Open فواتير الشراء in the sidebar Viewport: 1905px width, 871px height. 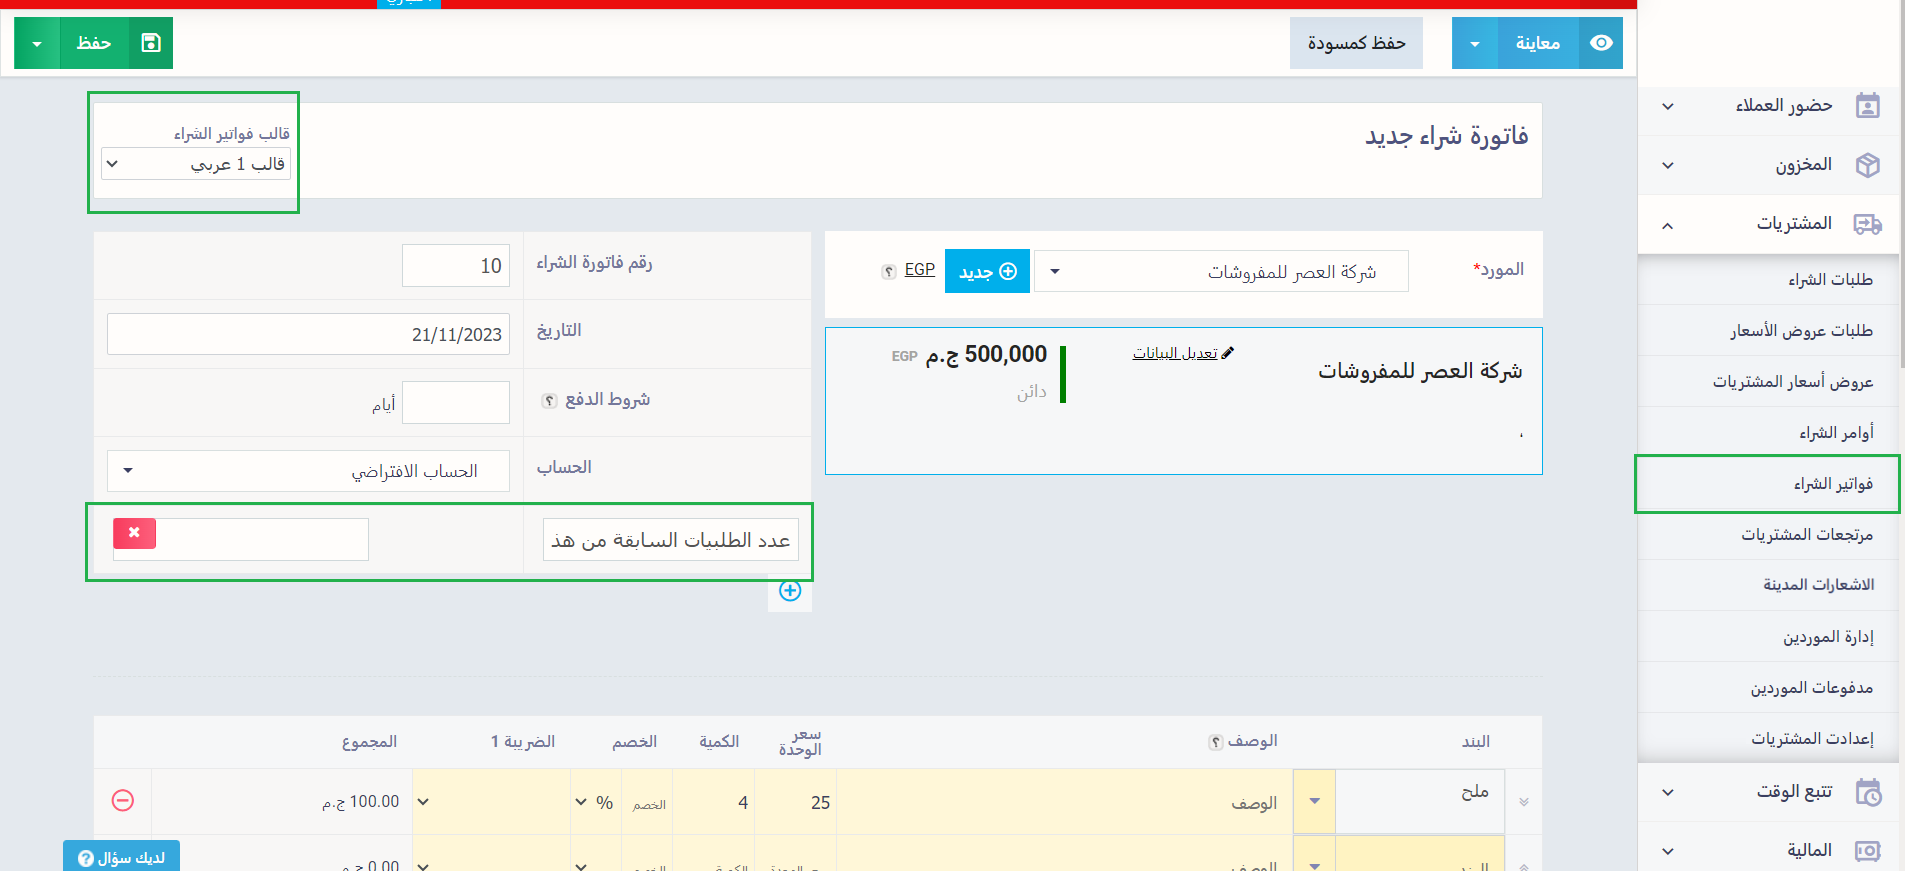1832,484
